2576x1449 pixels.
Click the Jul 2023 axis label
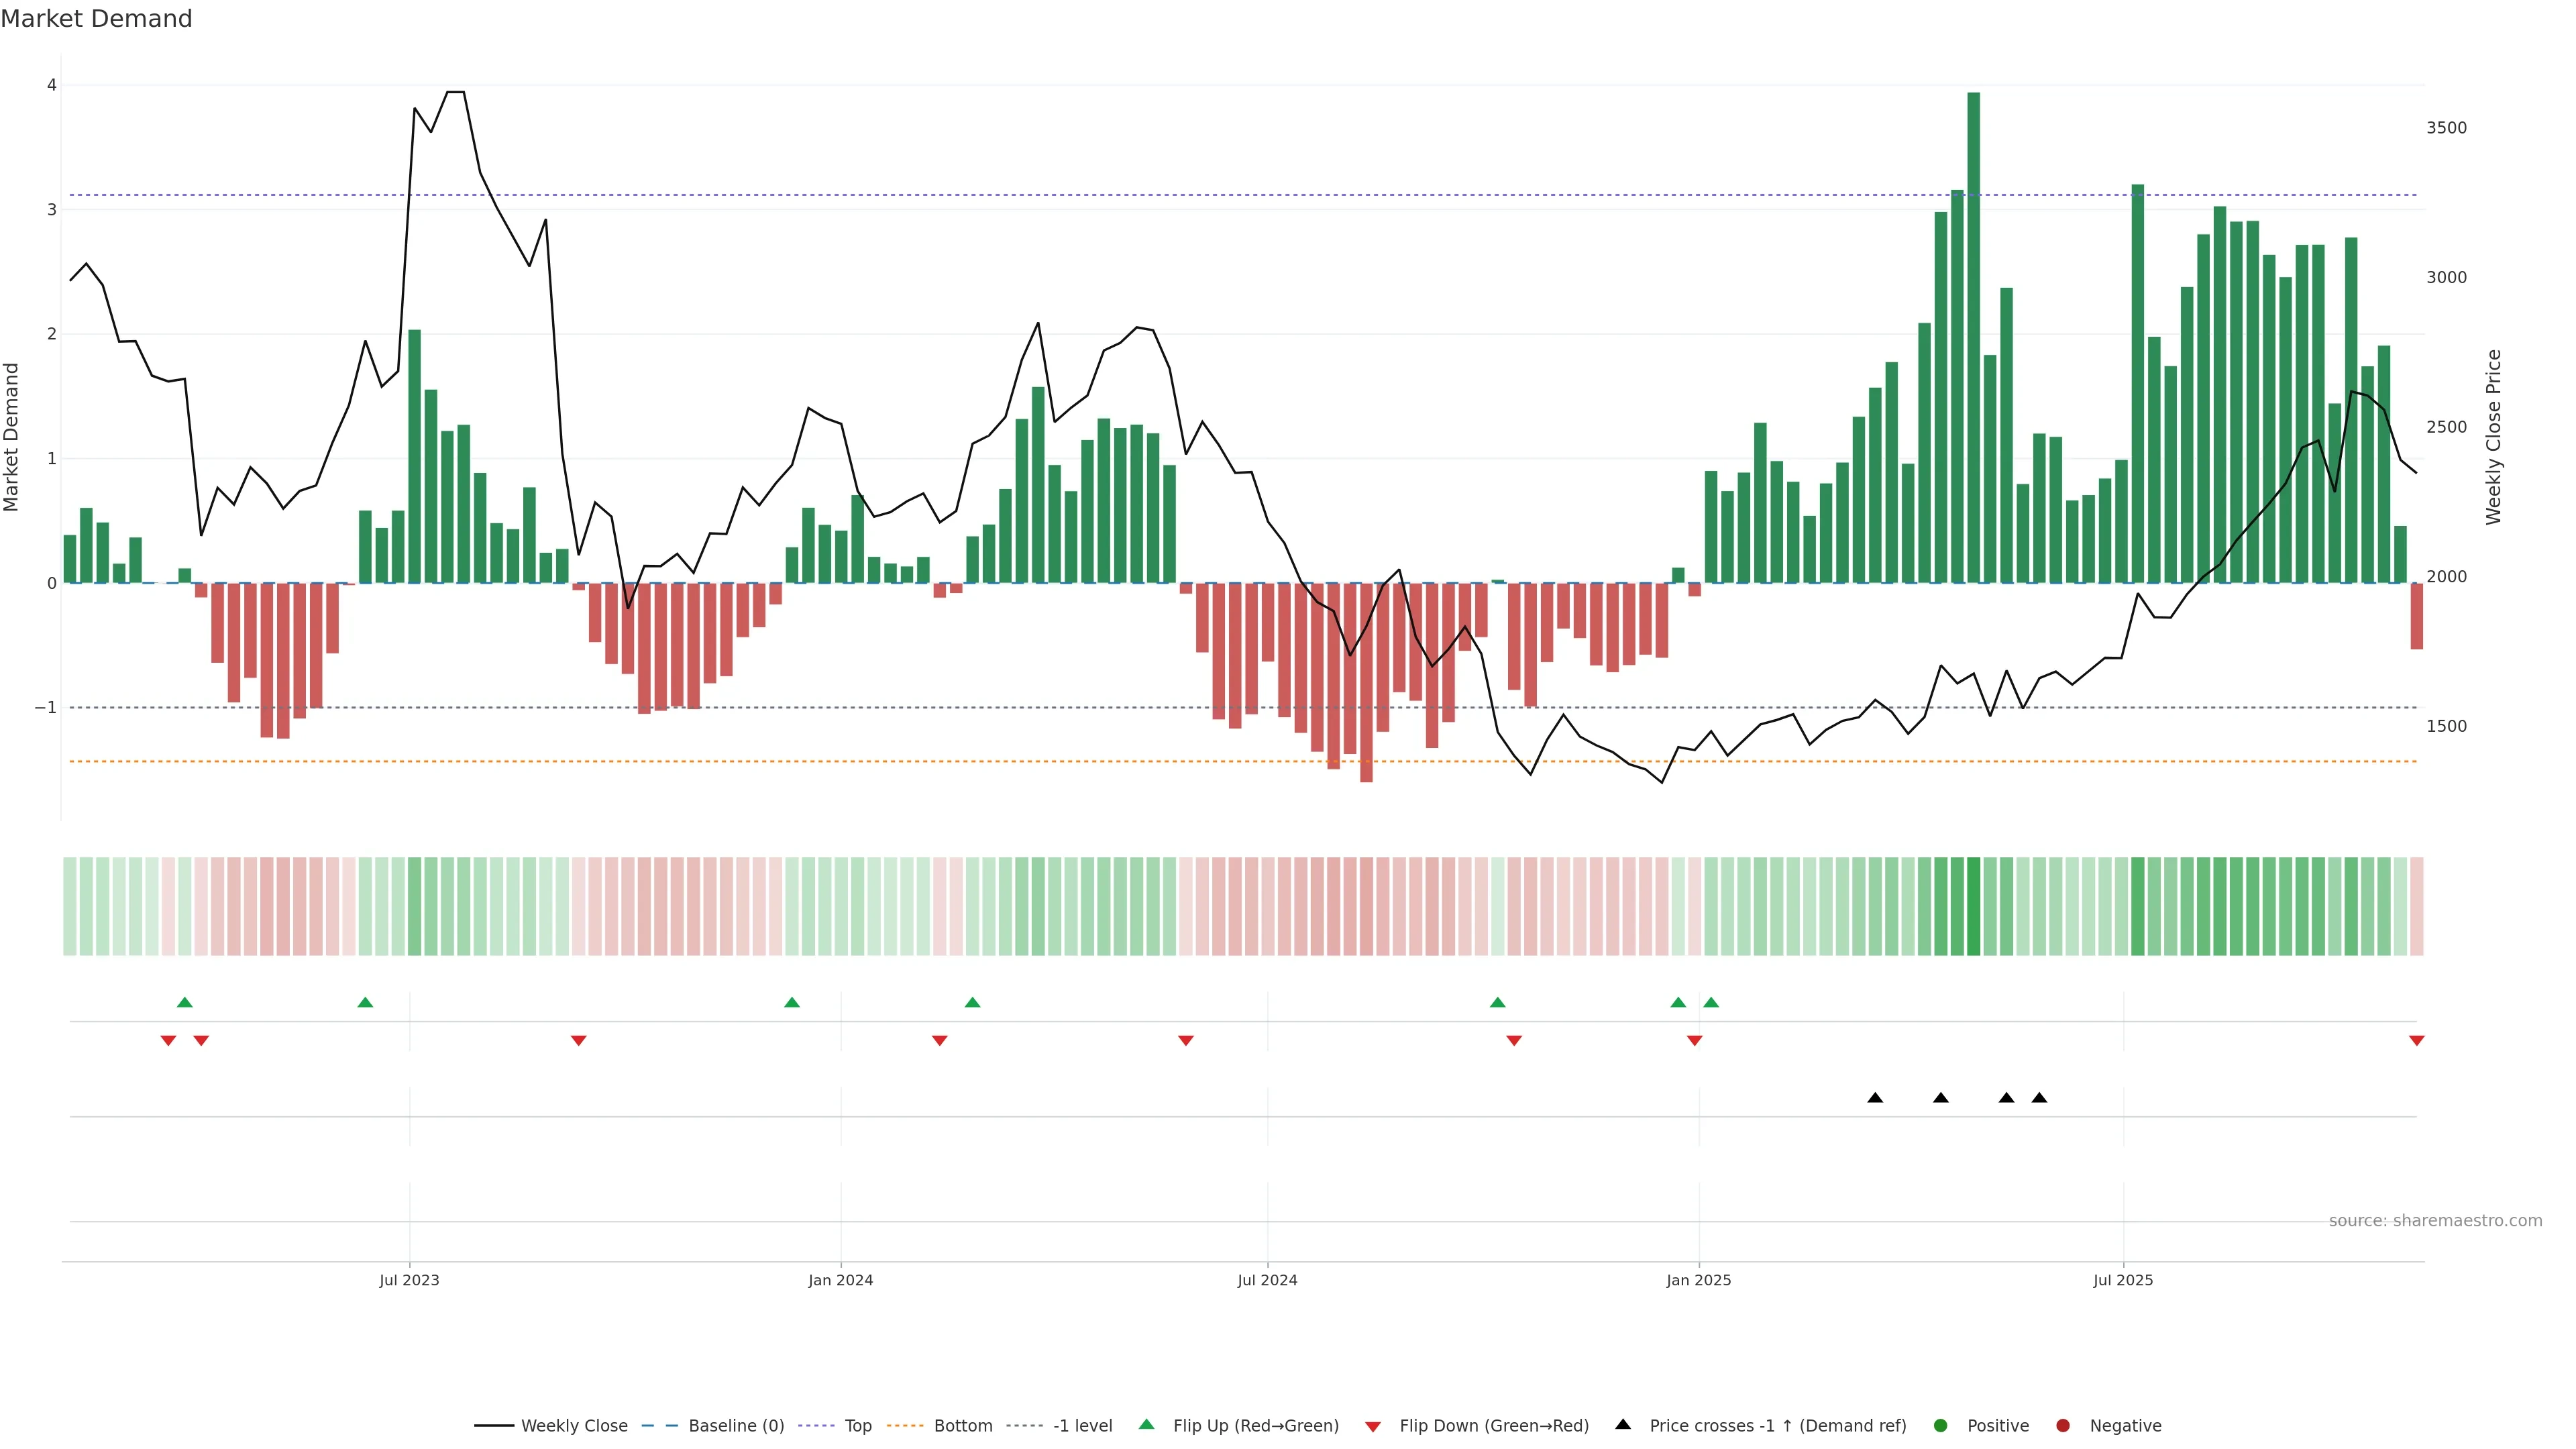point(409,1280)
